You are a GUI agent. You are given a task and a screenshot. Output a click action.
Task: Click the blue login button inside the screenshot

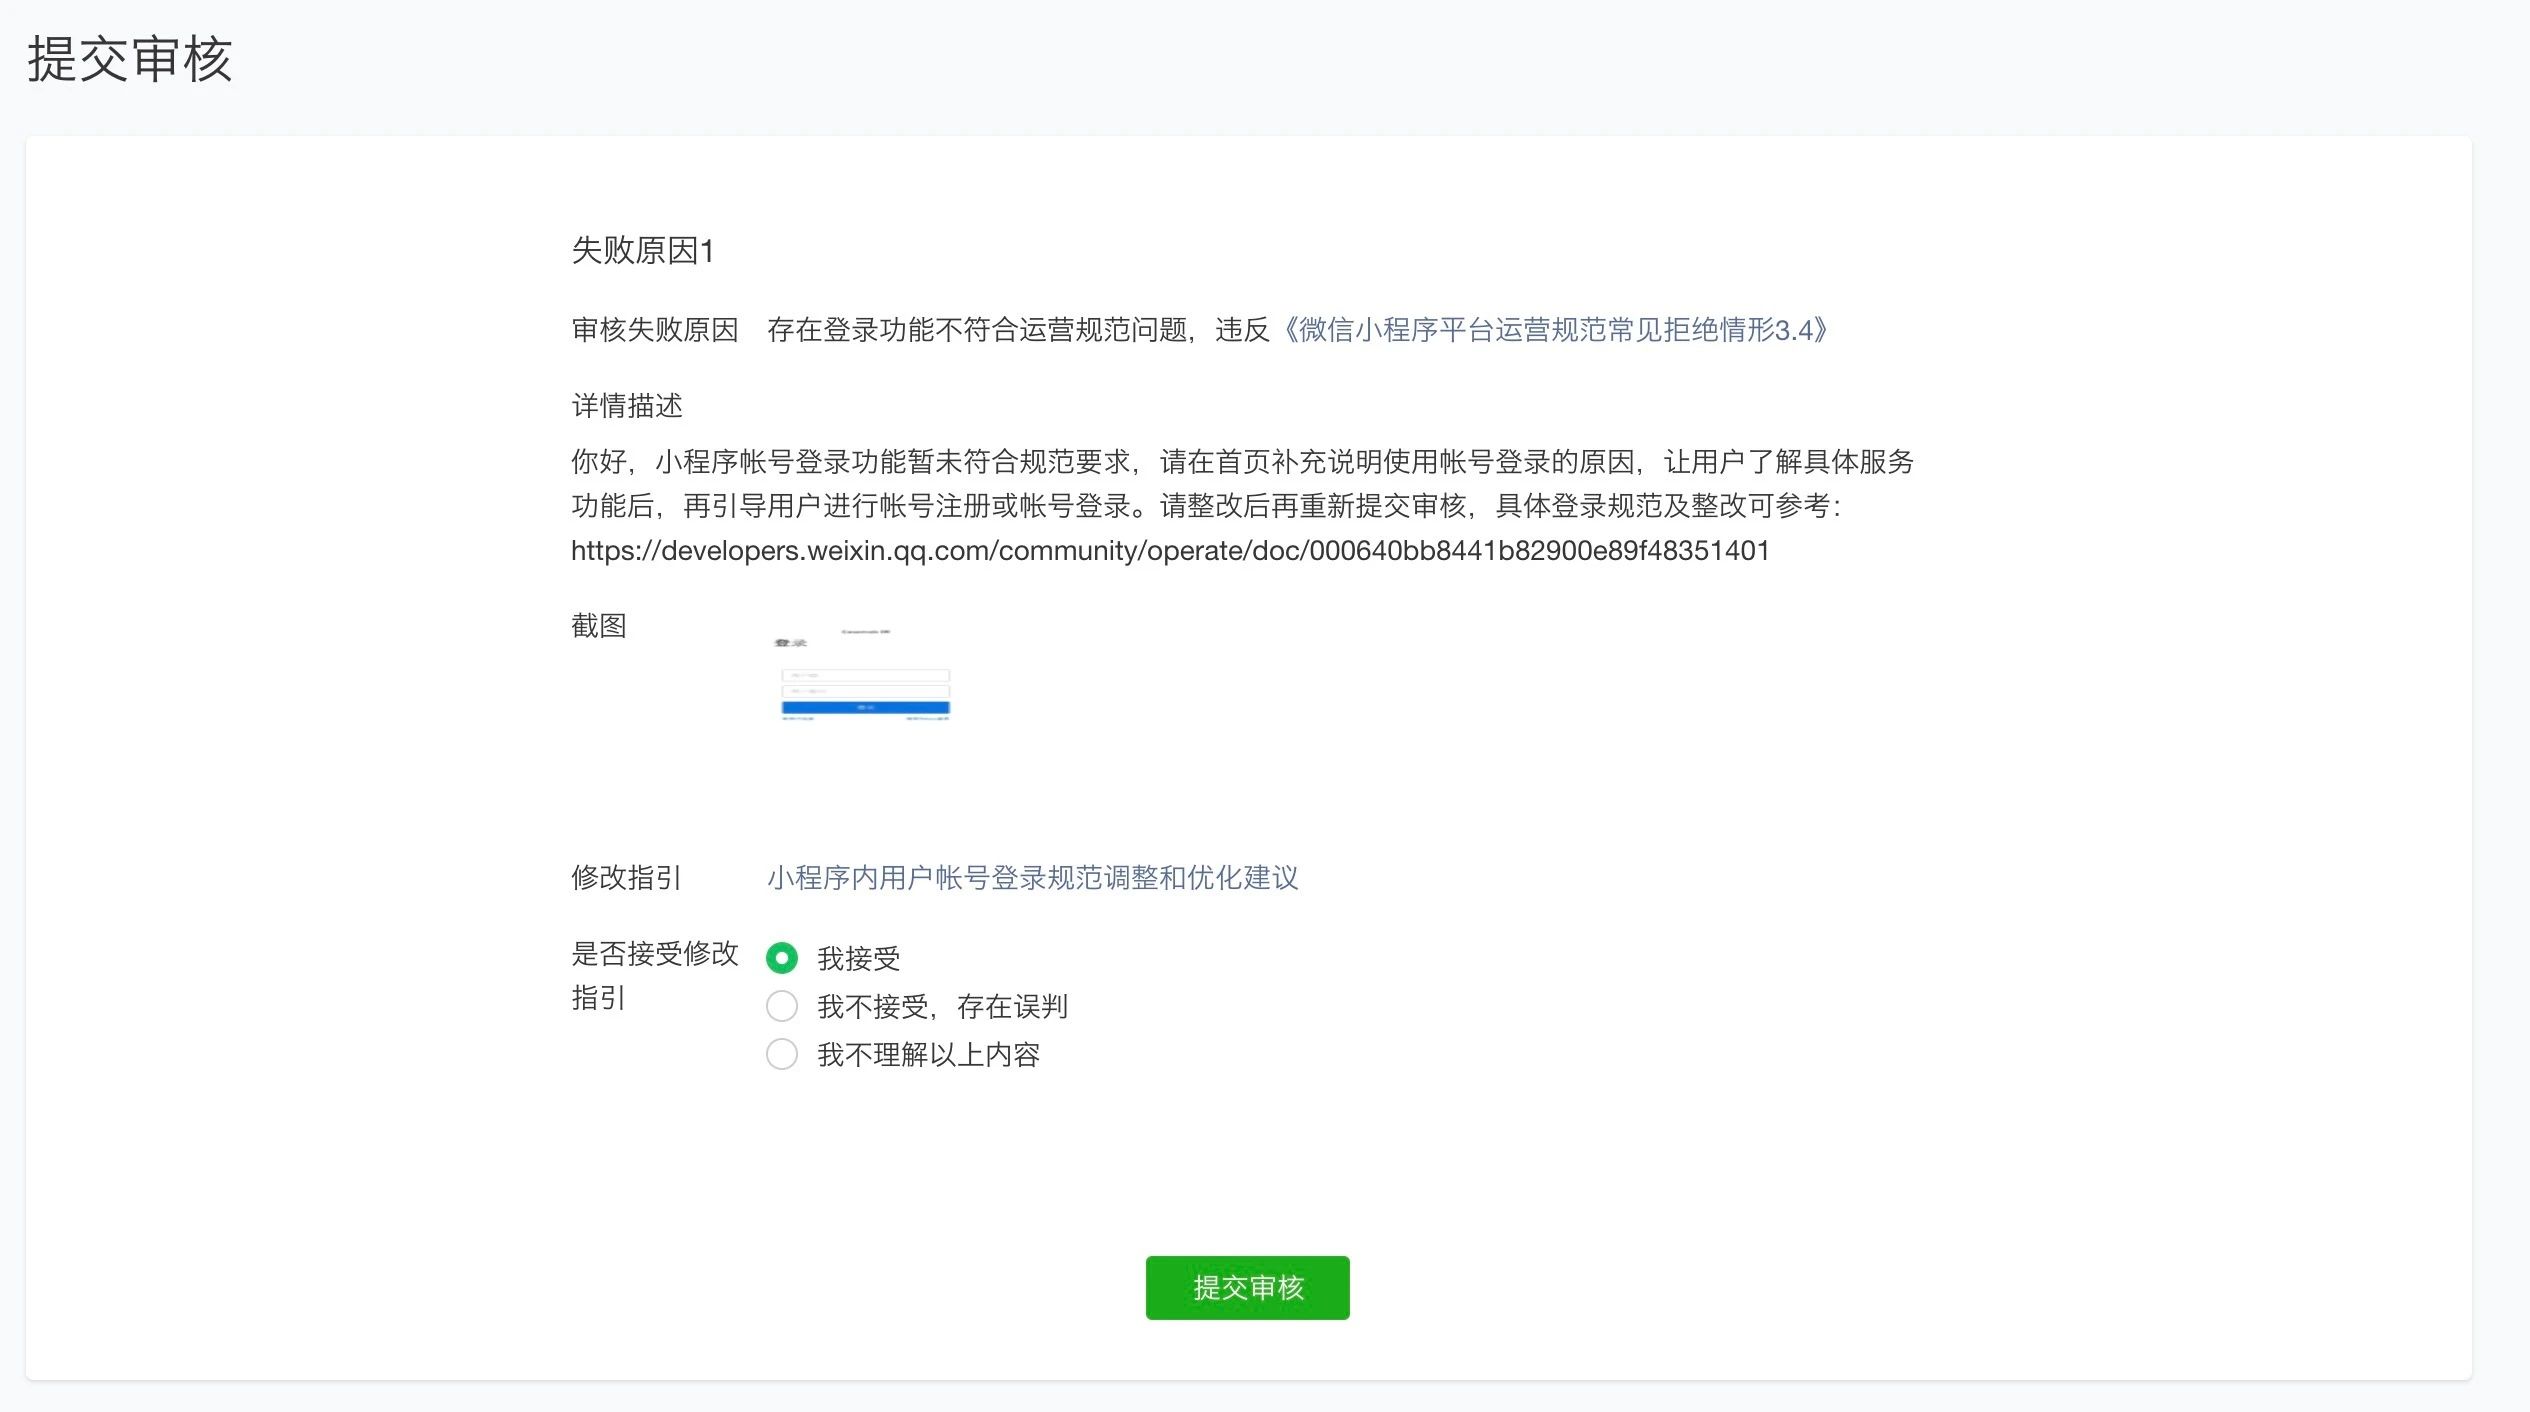coord(866,707)
